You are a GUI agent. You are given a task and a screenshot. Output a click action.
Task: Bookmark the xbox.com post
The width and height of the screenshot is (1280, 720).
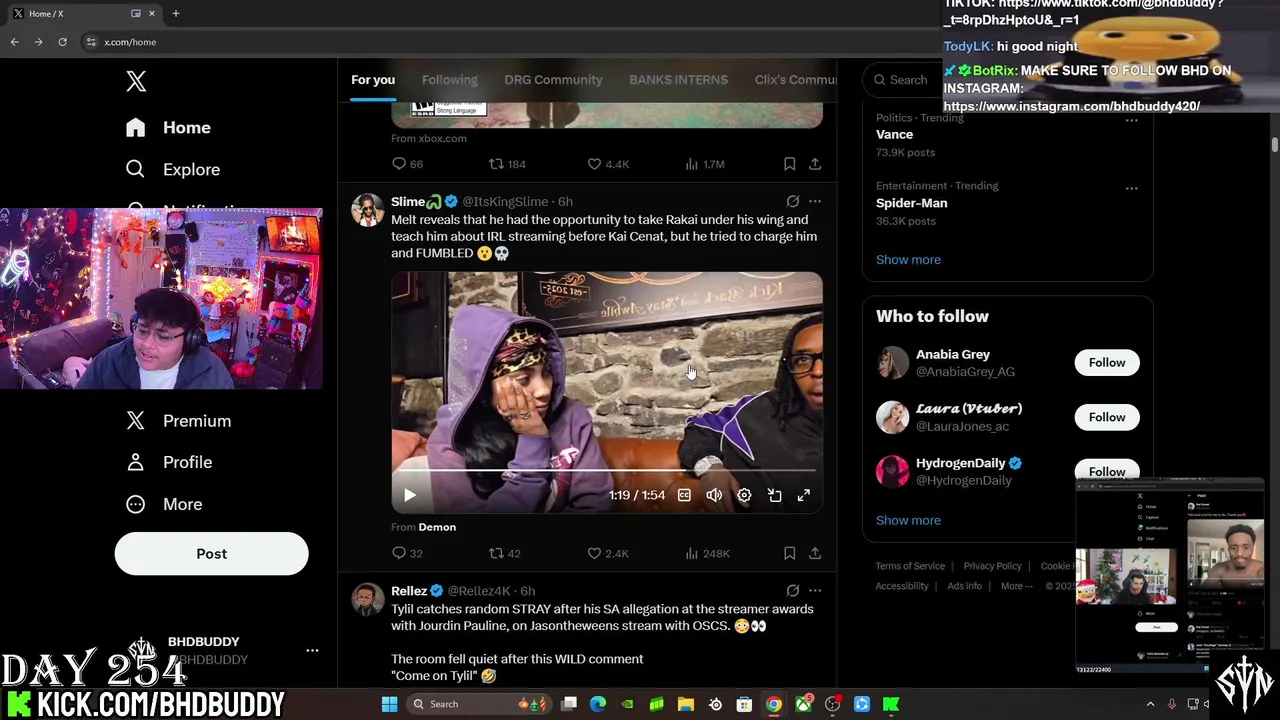point(789,164)
